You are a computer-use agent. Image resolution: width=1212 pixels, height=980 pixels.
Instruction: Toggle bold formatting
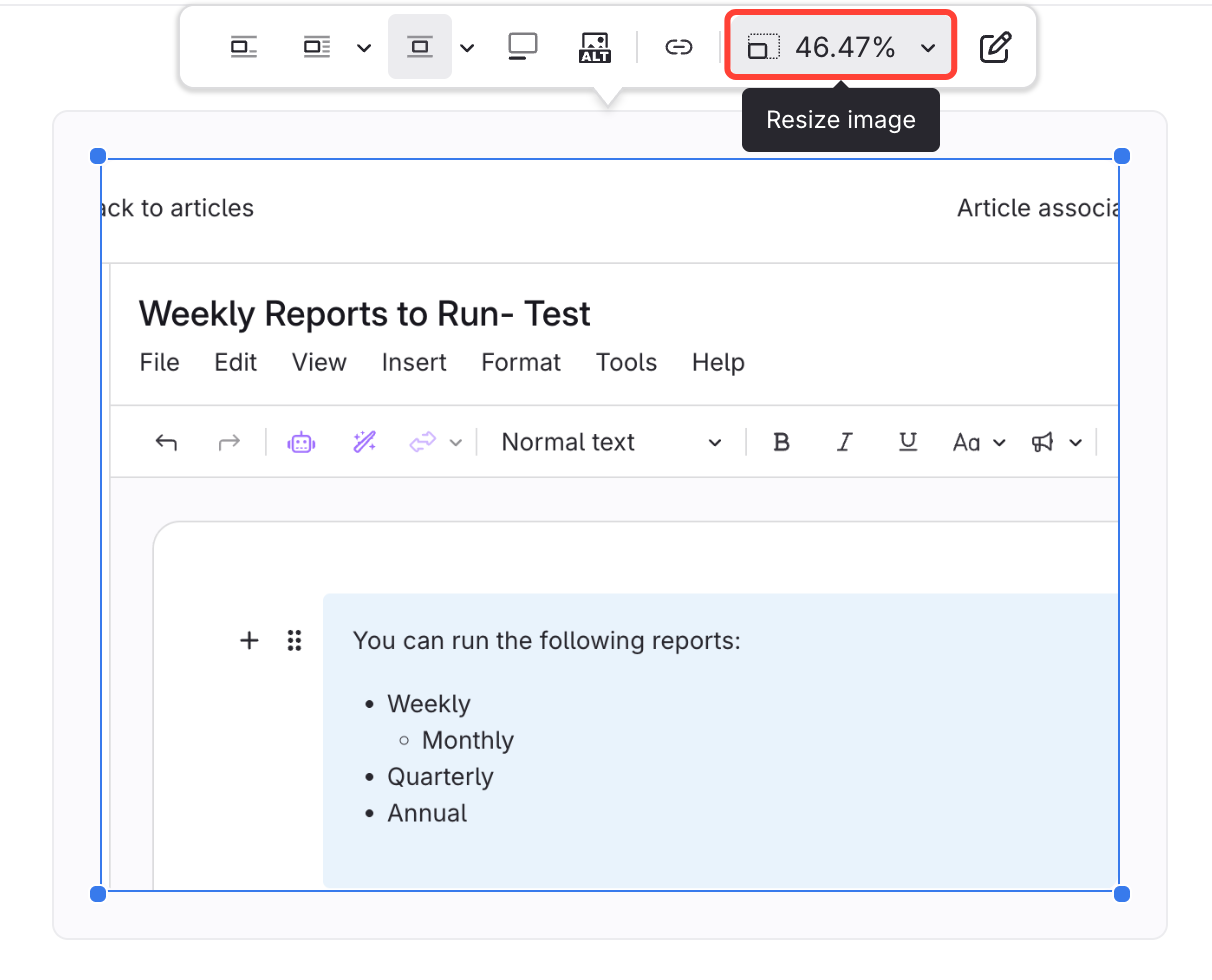782,442
